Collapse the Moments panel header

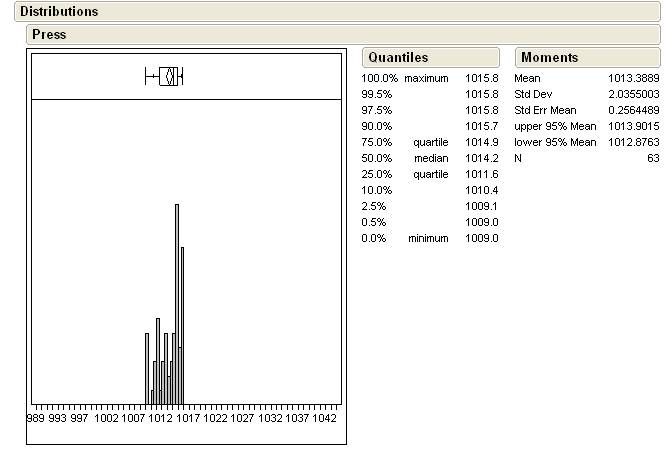[x=549, y=58]
